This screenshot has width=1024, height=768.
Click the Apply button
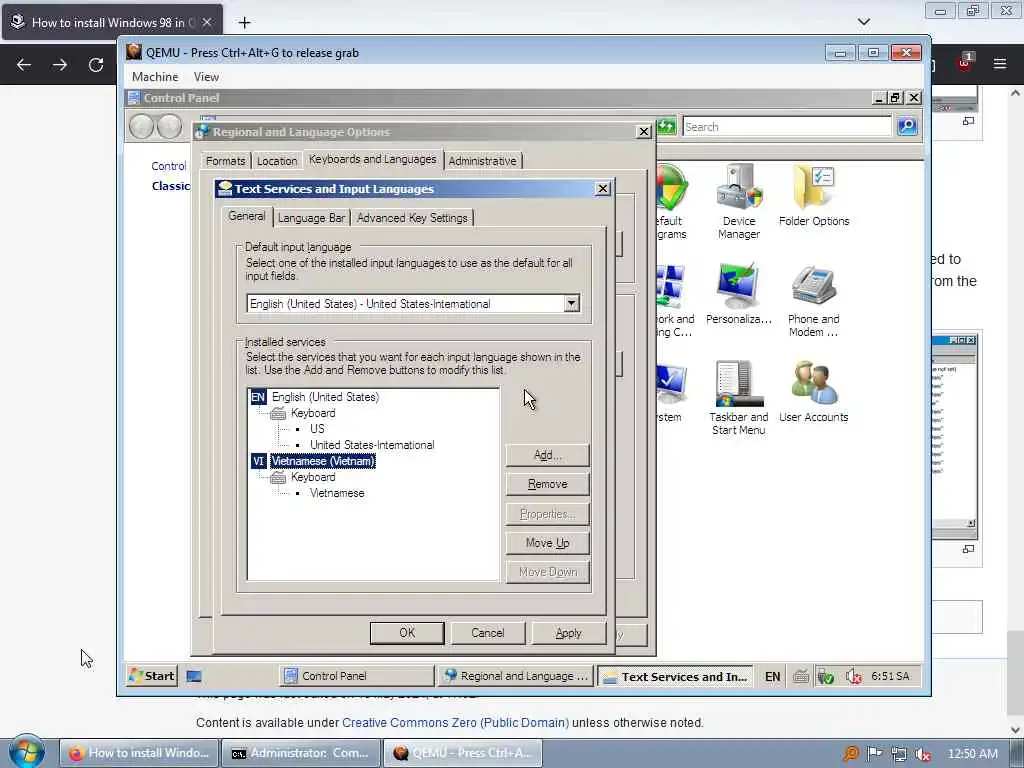[x=569, y=632]
